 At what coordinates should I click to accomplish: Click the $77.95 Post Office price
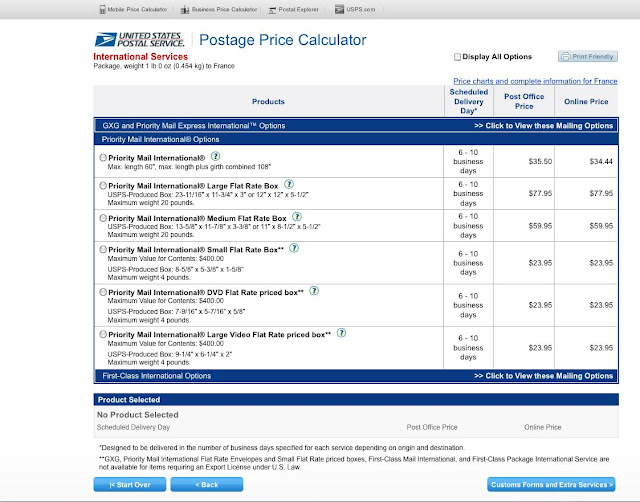point(540,193)
